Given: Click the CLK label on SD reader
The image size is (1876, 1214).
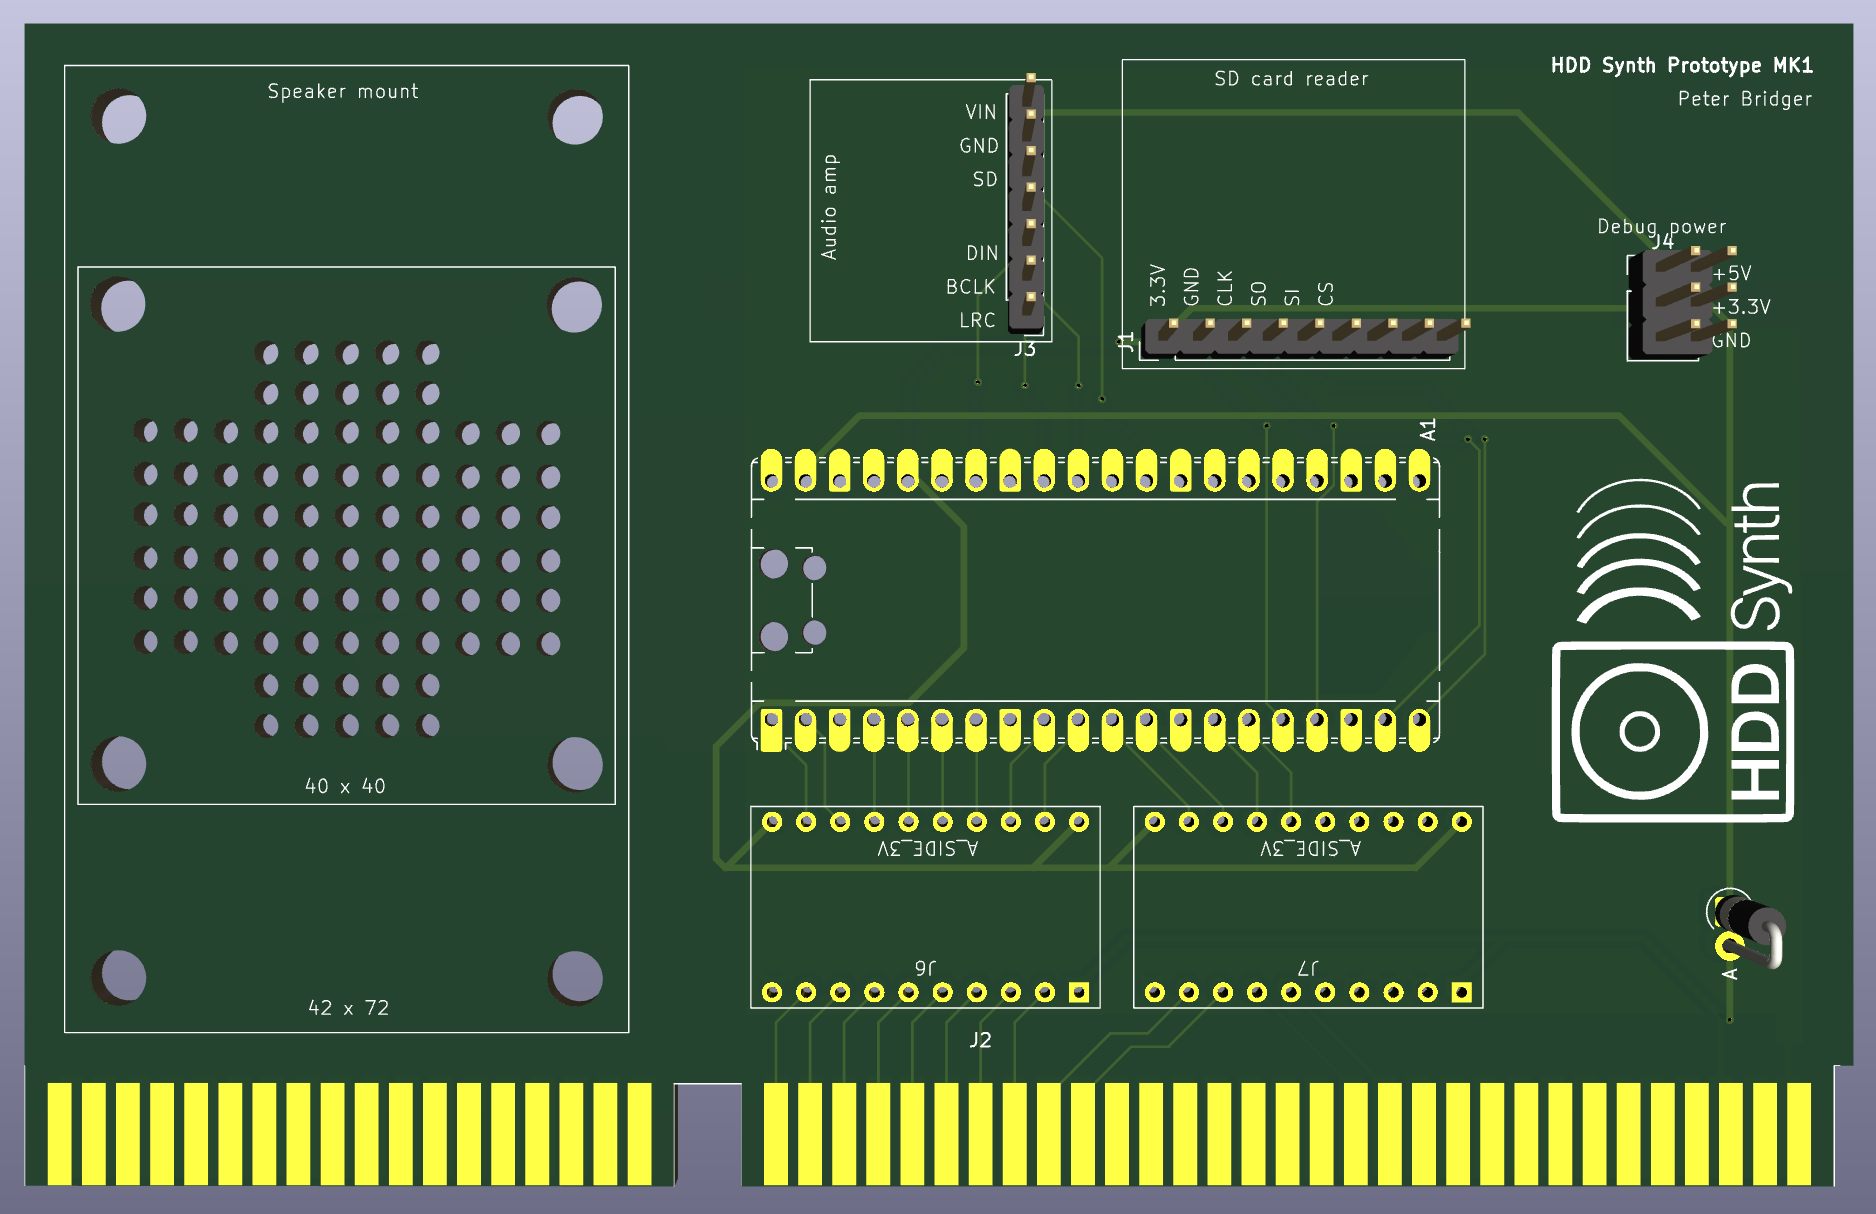Looking at the screenshot, I should pyautogui.click(x=1225, y=288).
